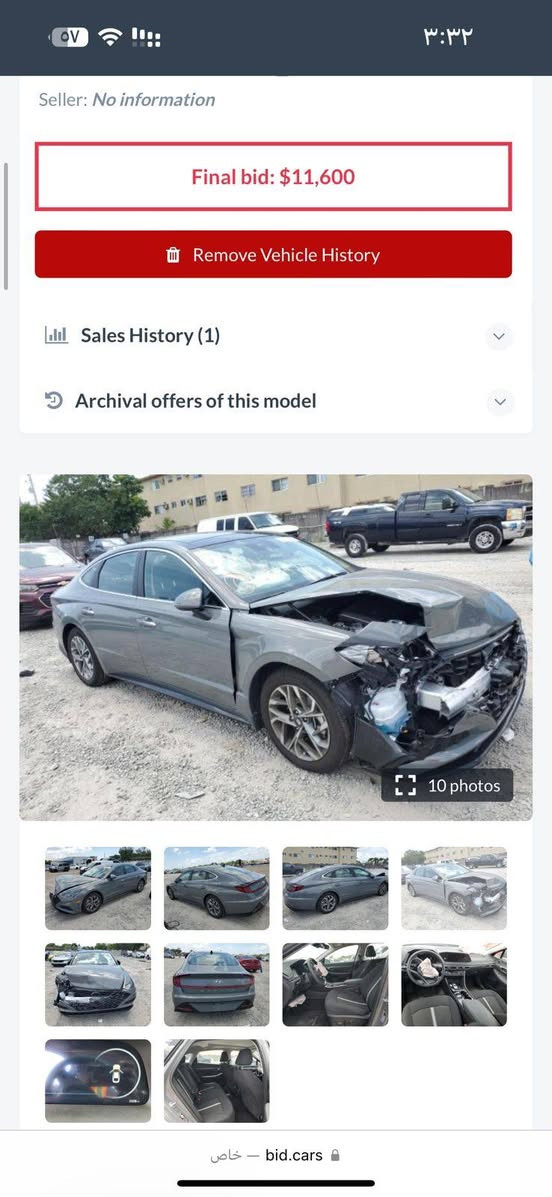Select the rear seats interior thumbnail

point(217,1081)
